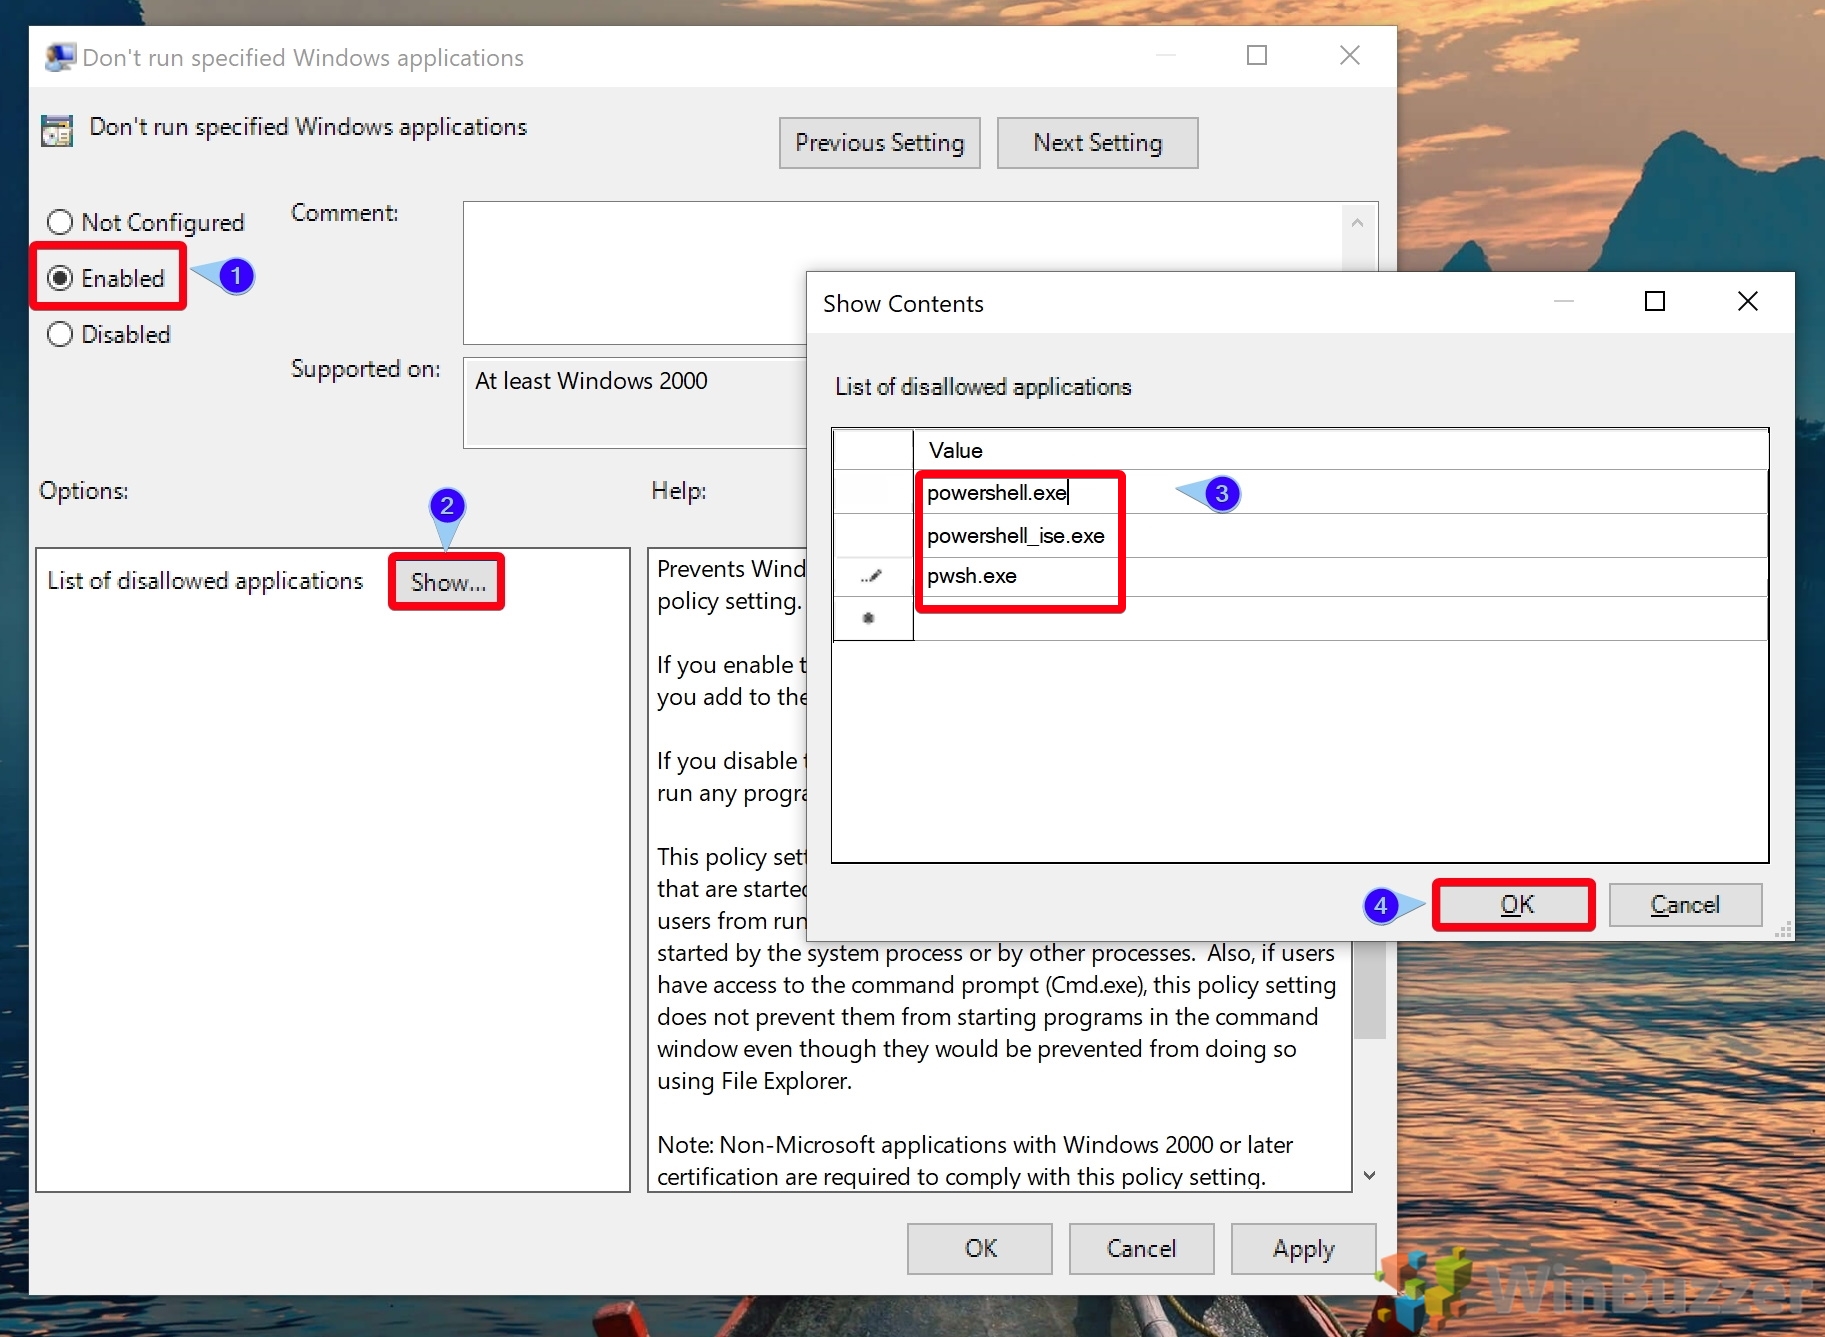Select the Enabled radio button
This screenshot has width=1825, height=1337.
pos(60,278)
